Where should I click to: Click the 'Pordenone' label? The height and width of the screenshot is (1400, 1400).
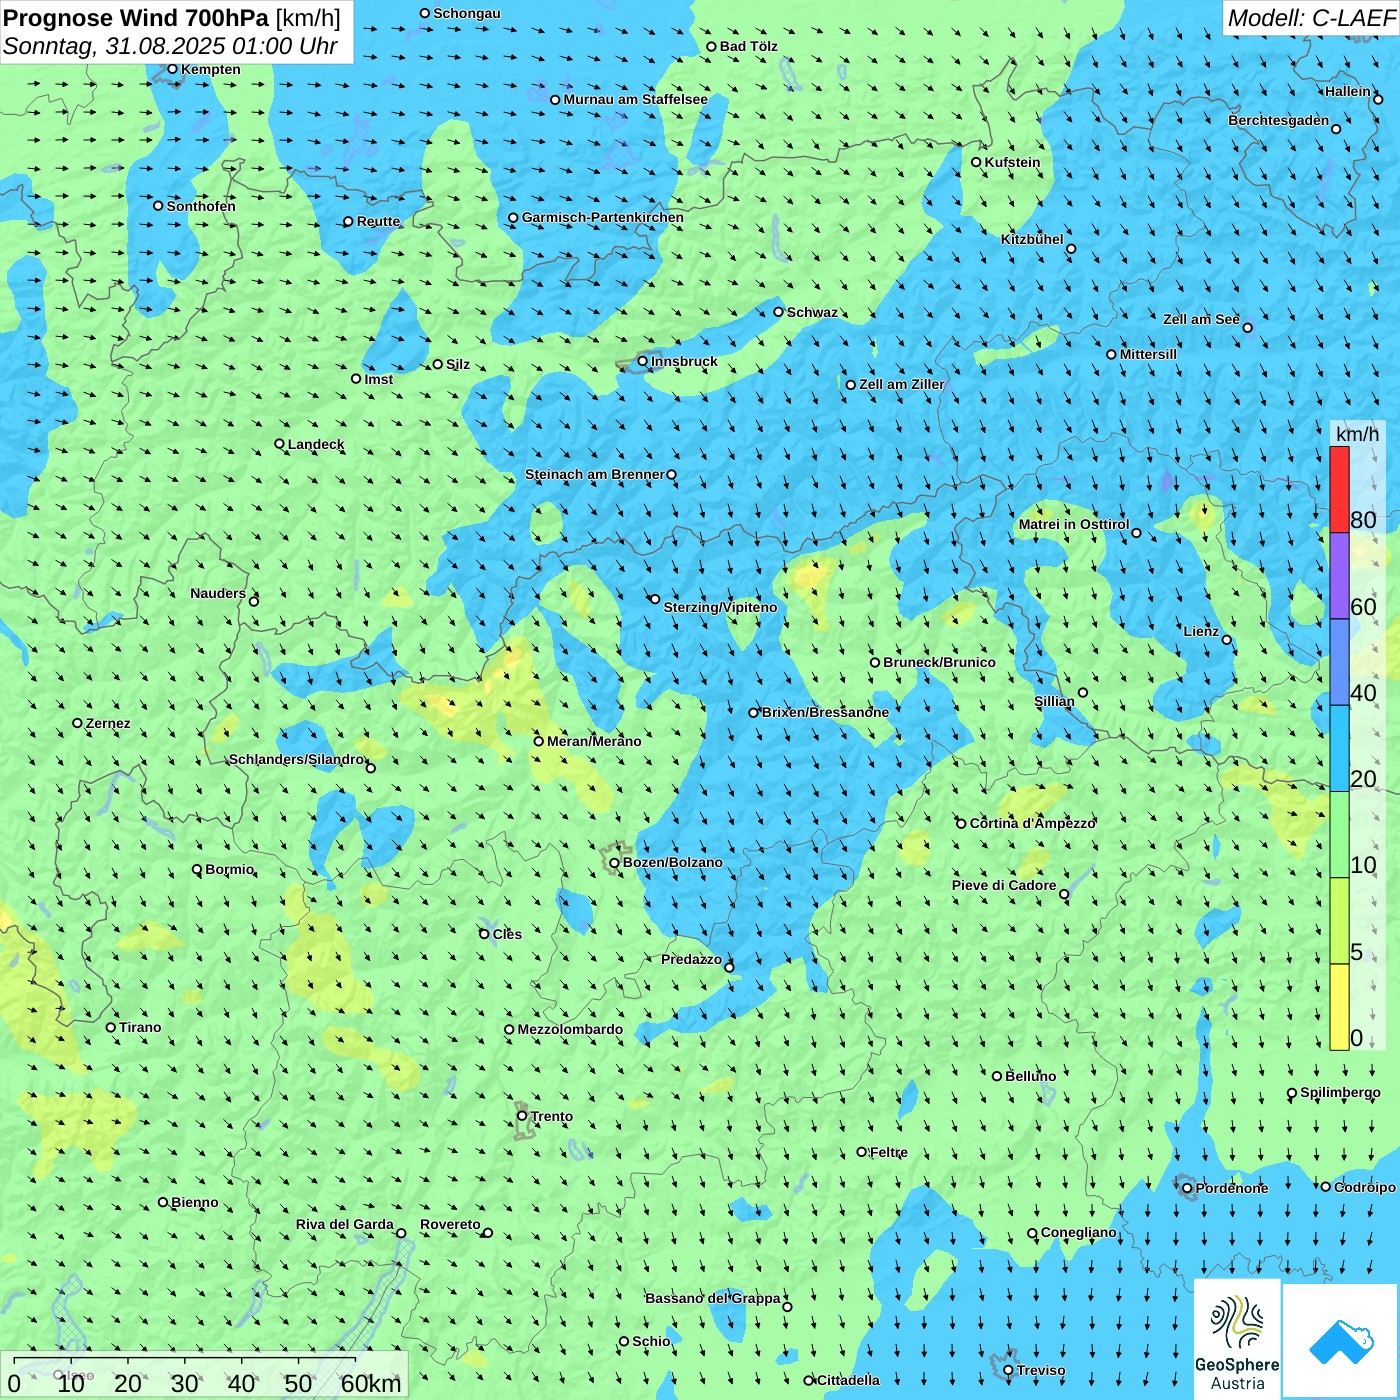[x=1232, y=1188]
